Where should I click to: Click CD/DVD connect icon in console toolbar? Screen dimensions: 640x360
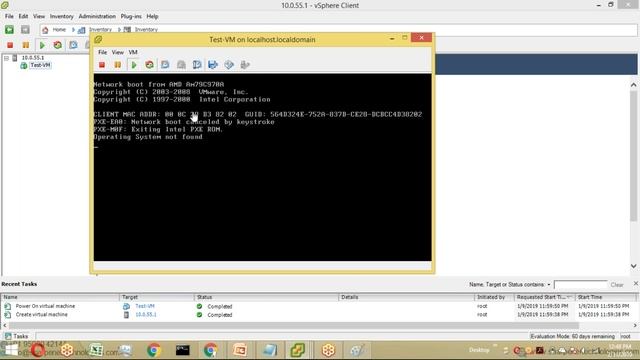click(x=229, y=65)
